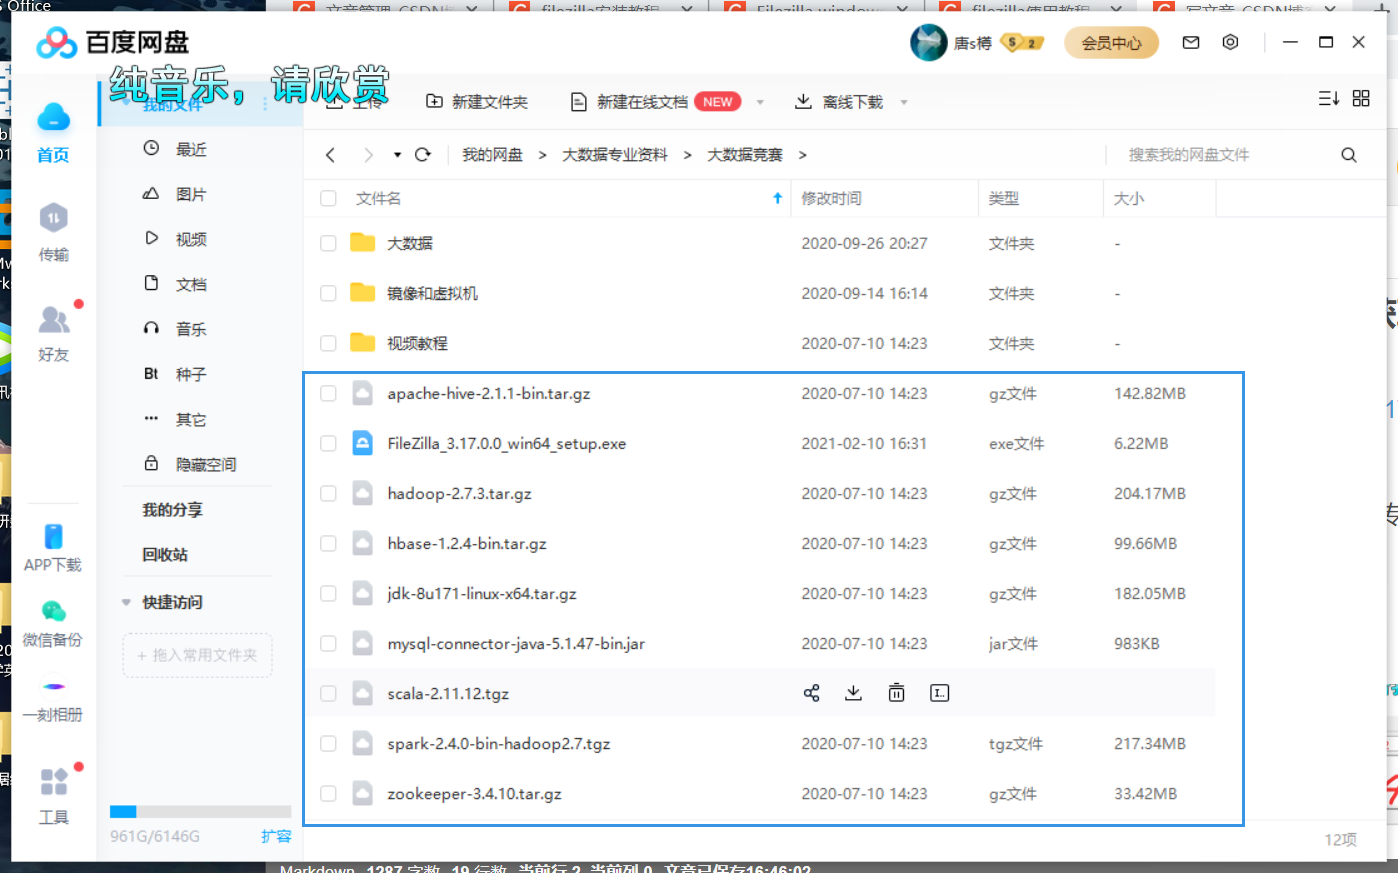This screenshot has height=873, width=1398.
Task: Refresh the file list
Action: coord(422,154)
